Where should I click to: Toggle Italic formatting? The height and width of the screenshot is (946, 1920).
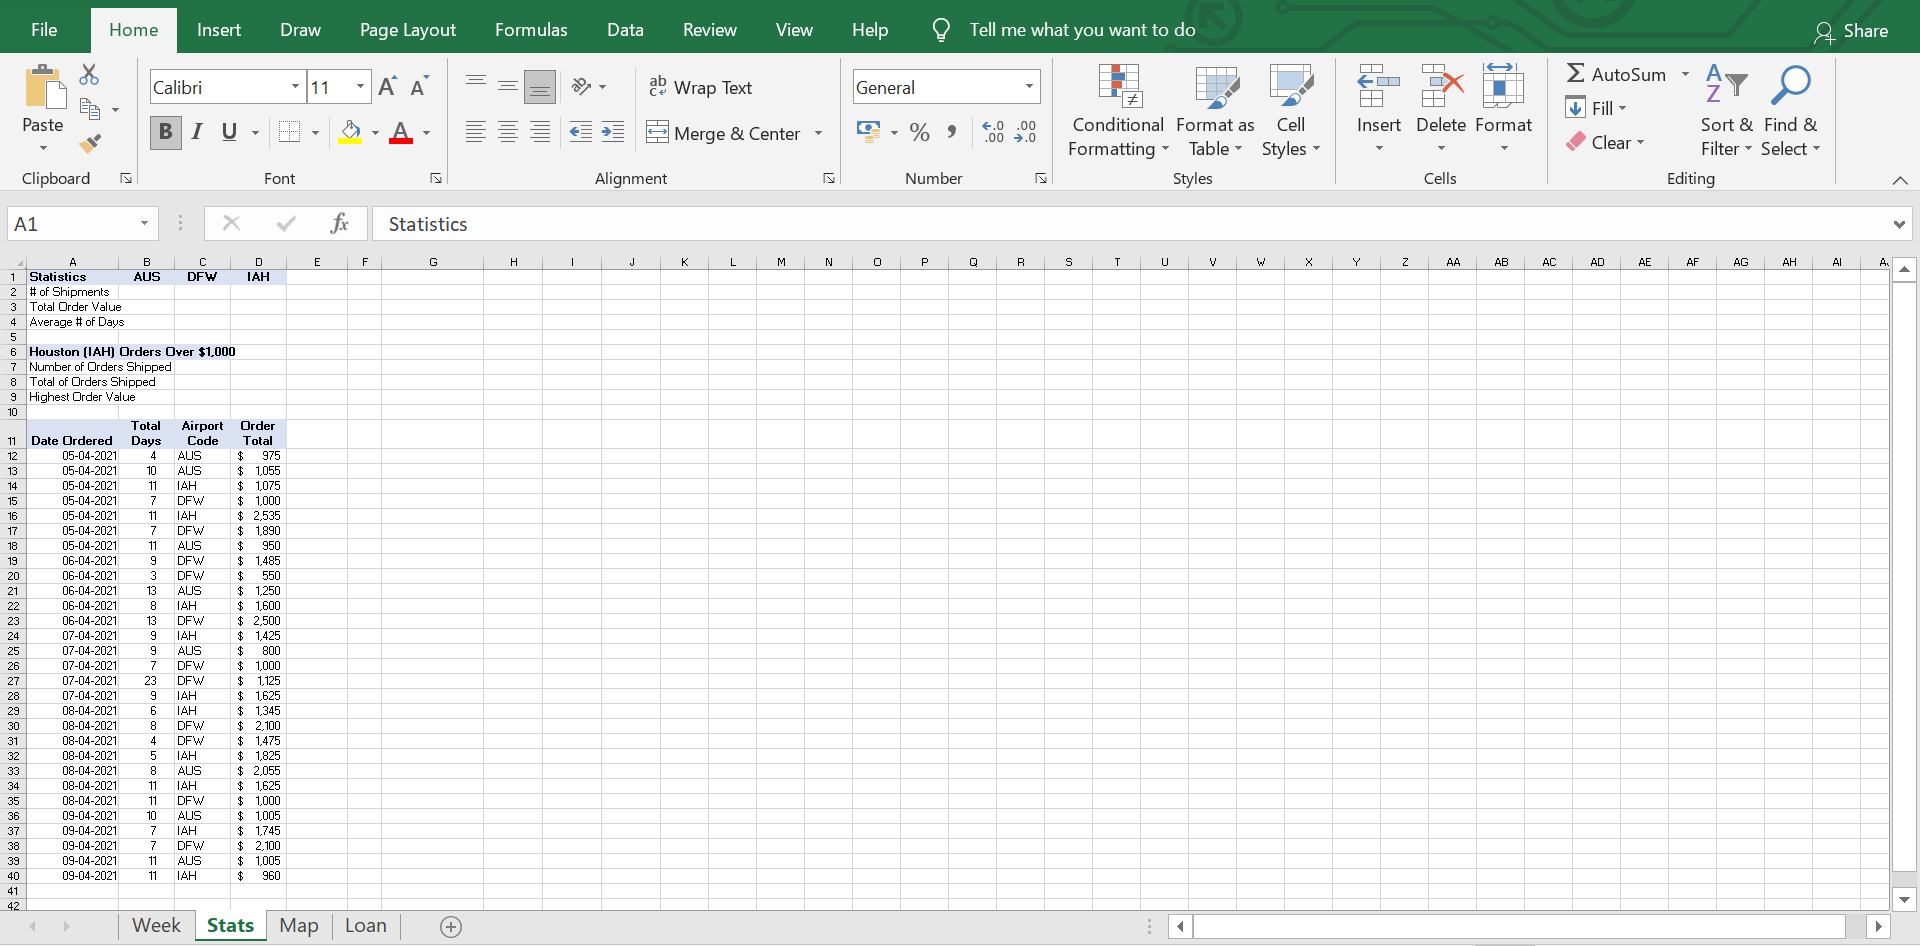pyautogui.click(x=197, y=132)
